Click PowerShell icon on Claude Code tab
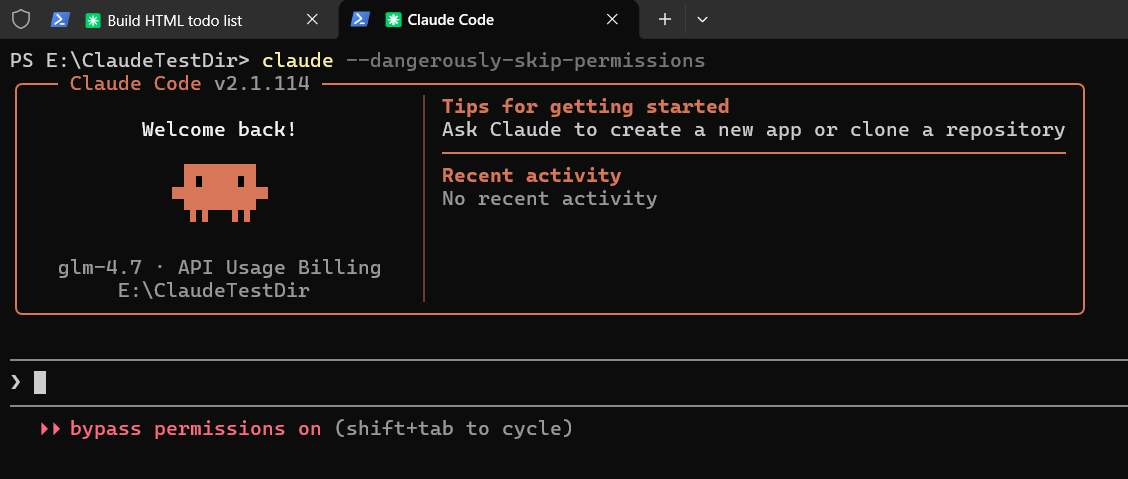The image size is (1128, 479). [x=360, y=19]
